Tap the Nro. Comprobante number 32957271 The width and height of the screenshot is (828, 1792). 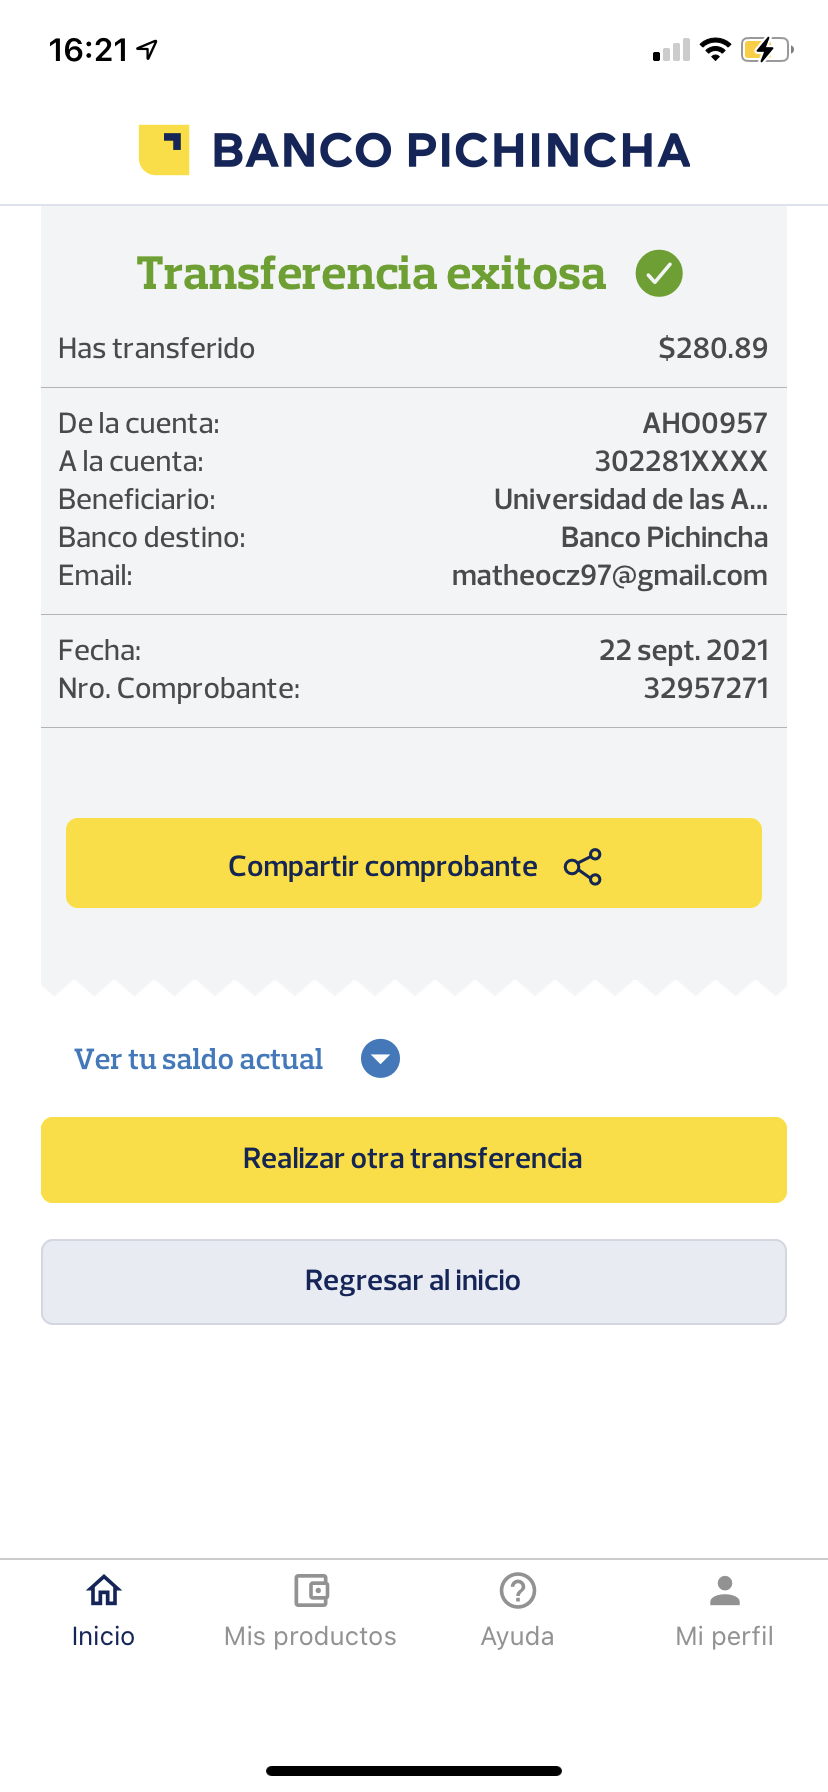(x=706, y=688)
